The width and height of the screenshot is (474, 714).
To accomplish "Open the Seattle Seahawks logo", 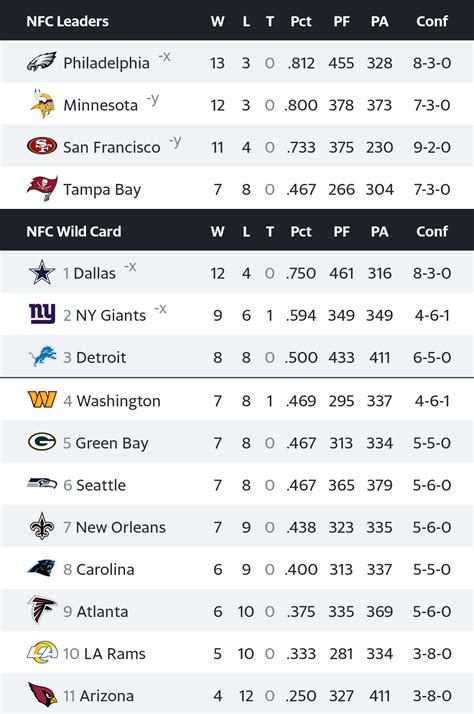I will [42, 484].
